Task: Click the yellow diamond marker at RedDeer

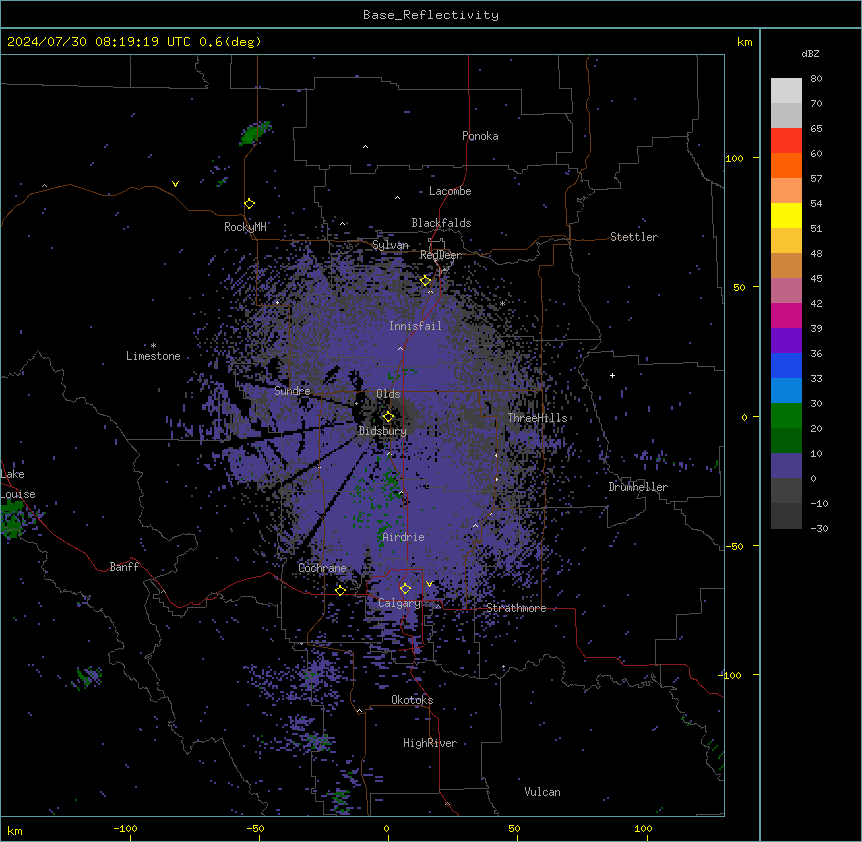Action: pyautogui.click(x=426, y=281)
